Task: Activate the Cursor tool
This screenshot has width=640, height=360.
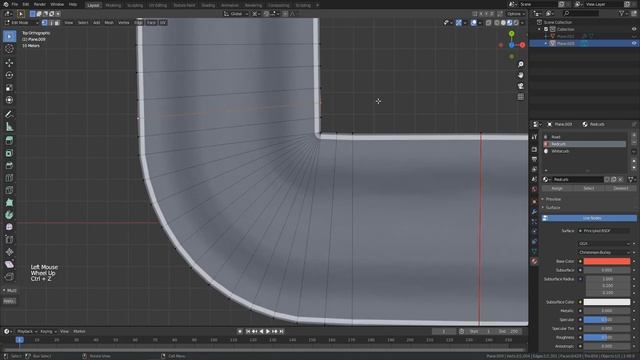Action: [x=9, y=49]
